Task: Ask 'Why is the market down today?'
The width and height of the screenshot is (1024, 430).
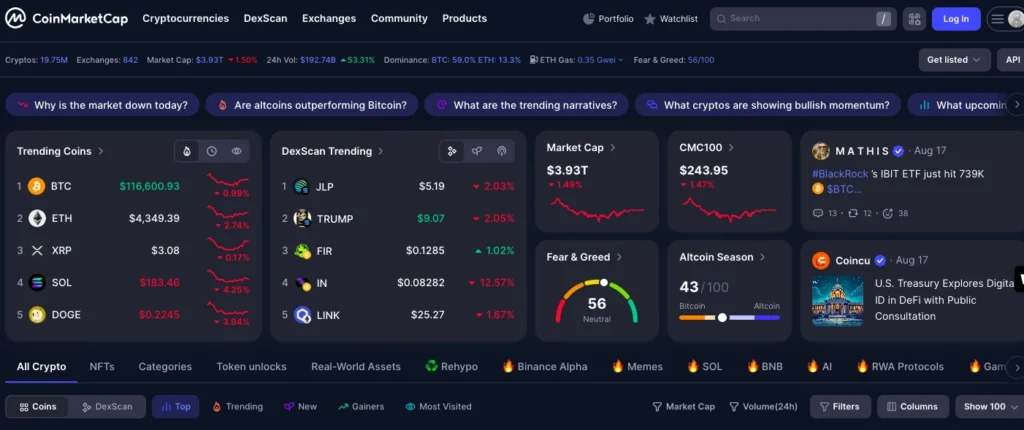Action: (x=103, y=105)
